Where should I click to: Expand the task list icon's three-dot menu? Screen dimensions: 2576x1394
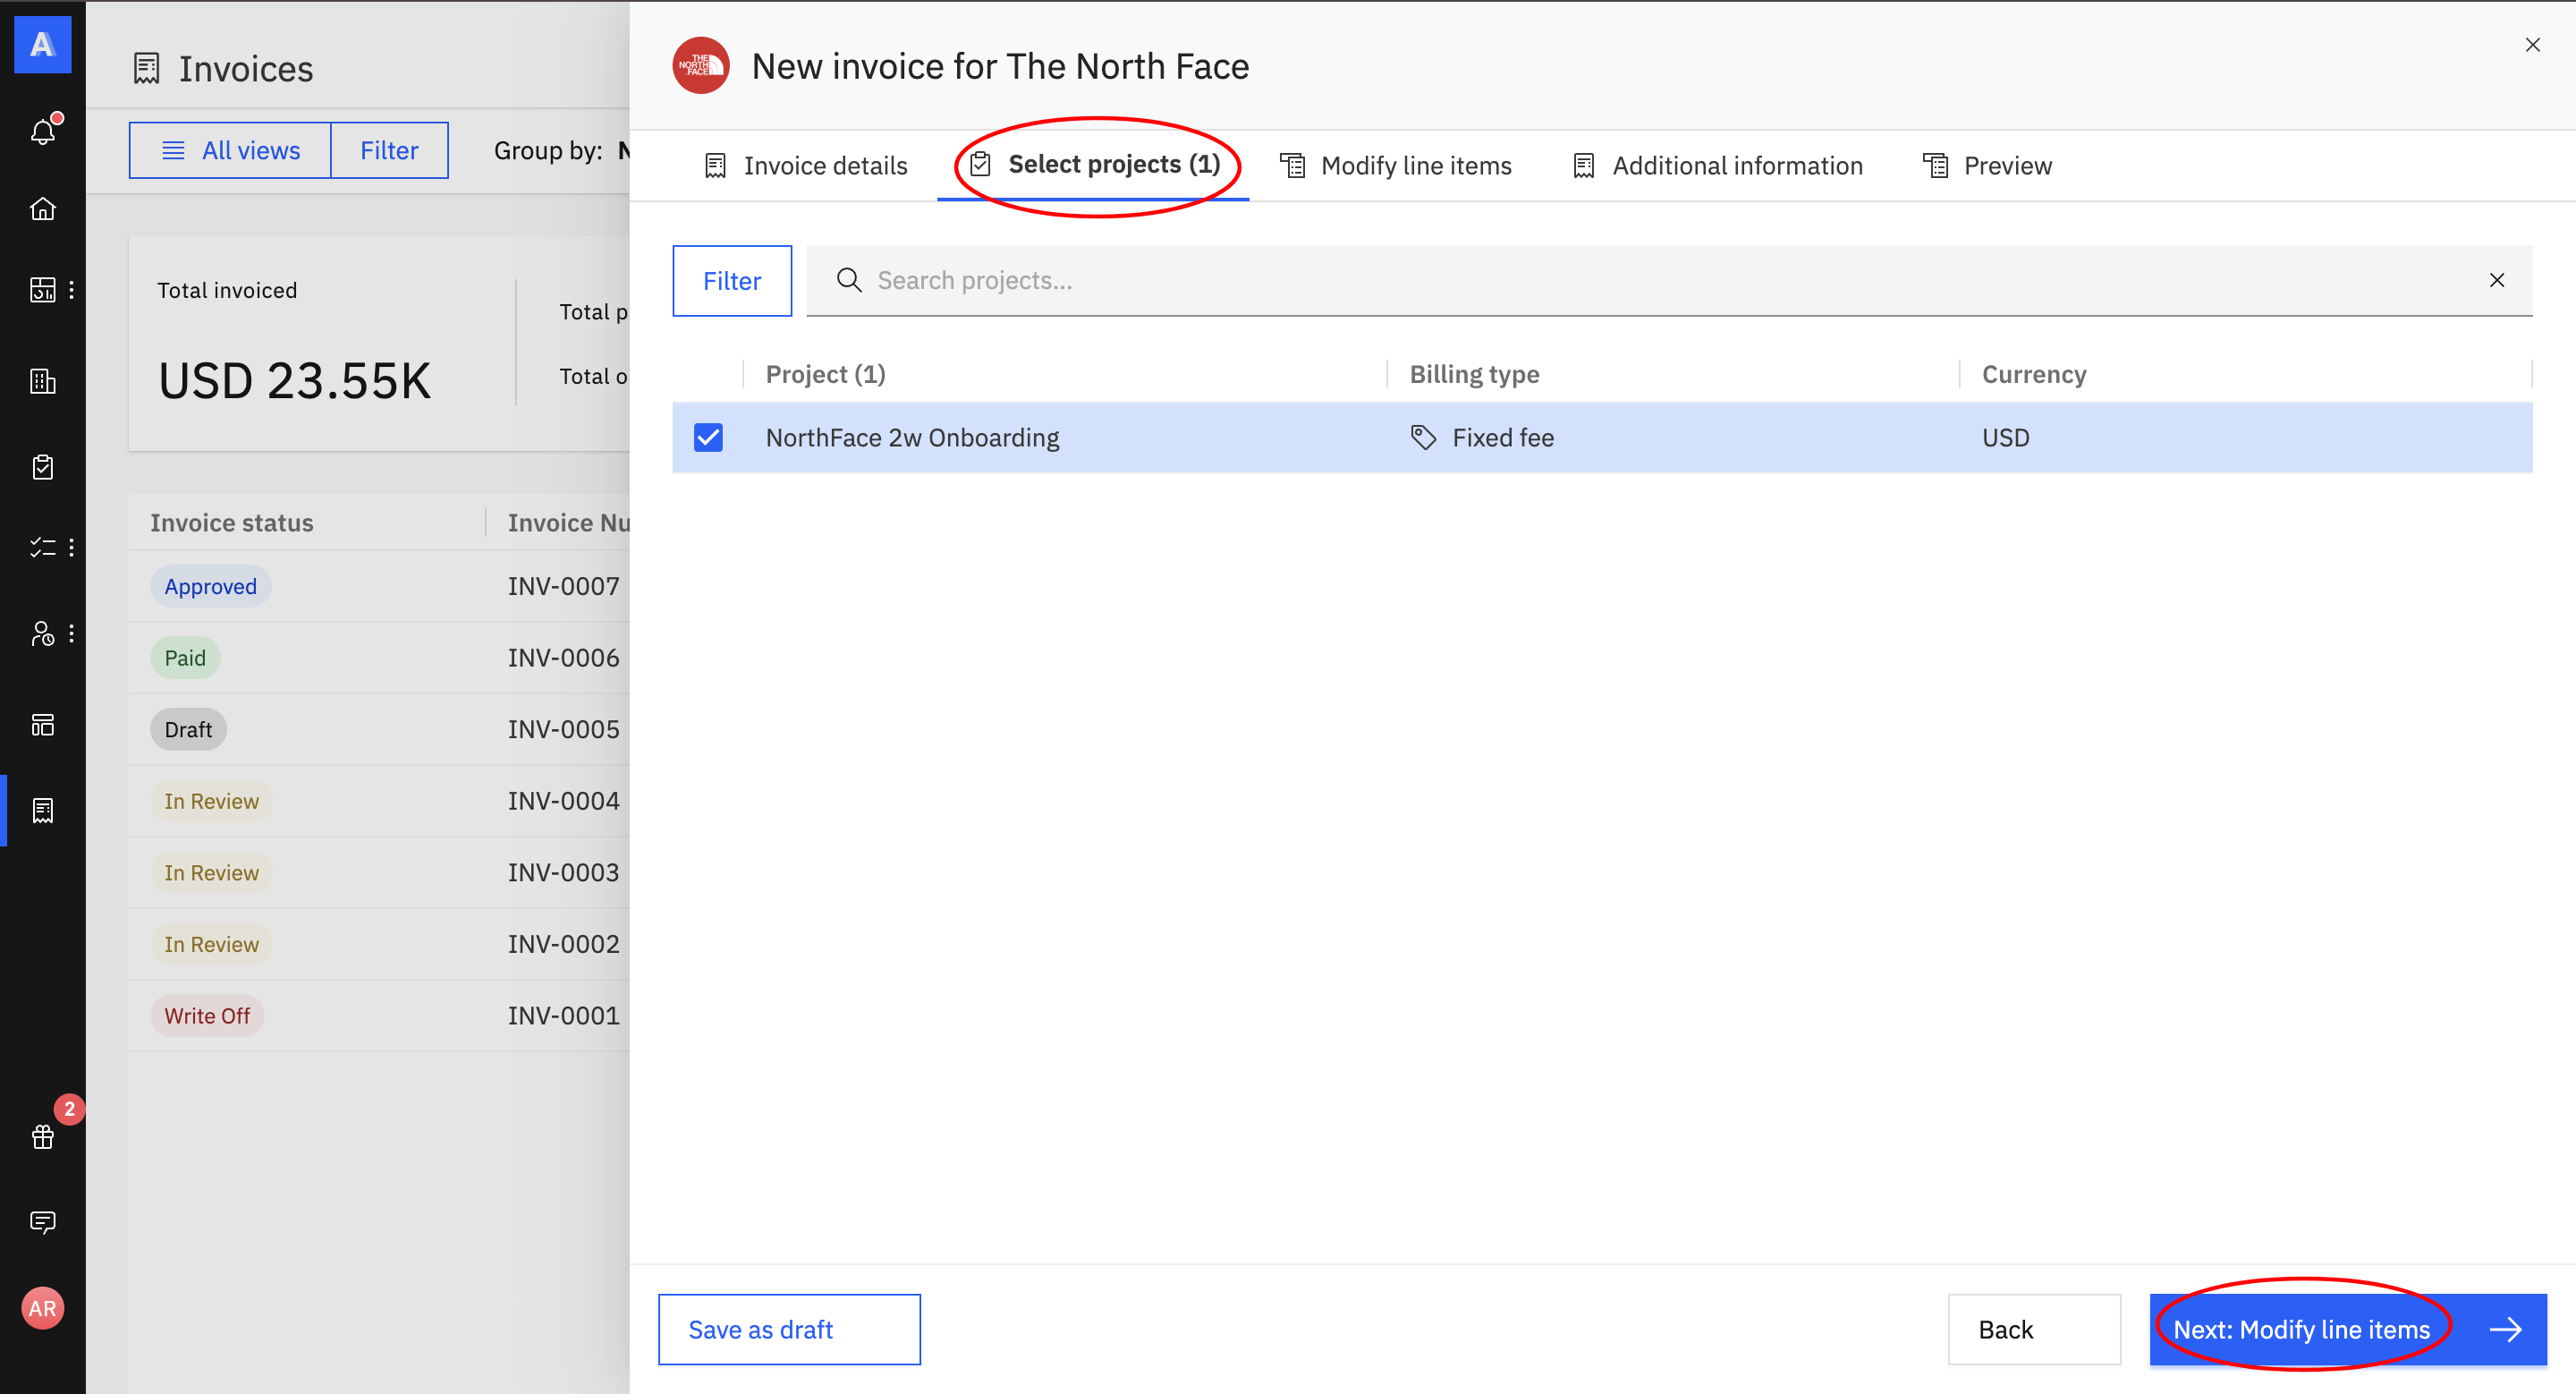point(71,547)
